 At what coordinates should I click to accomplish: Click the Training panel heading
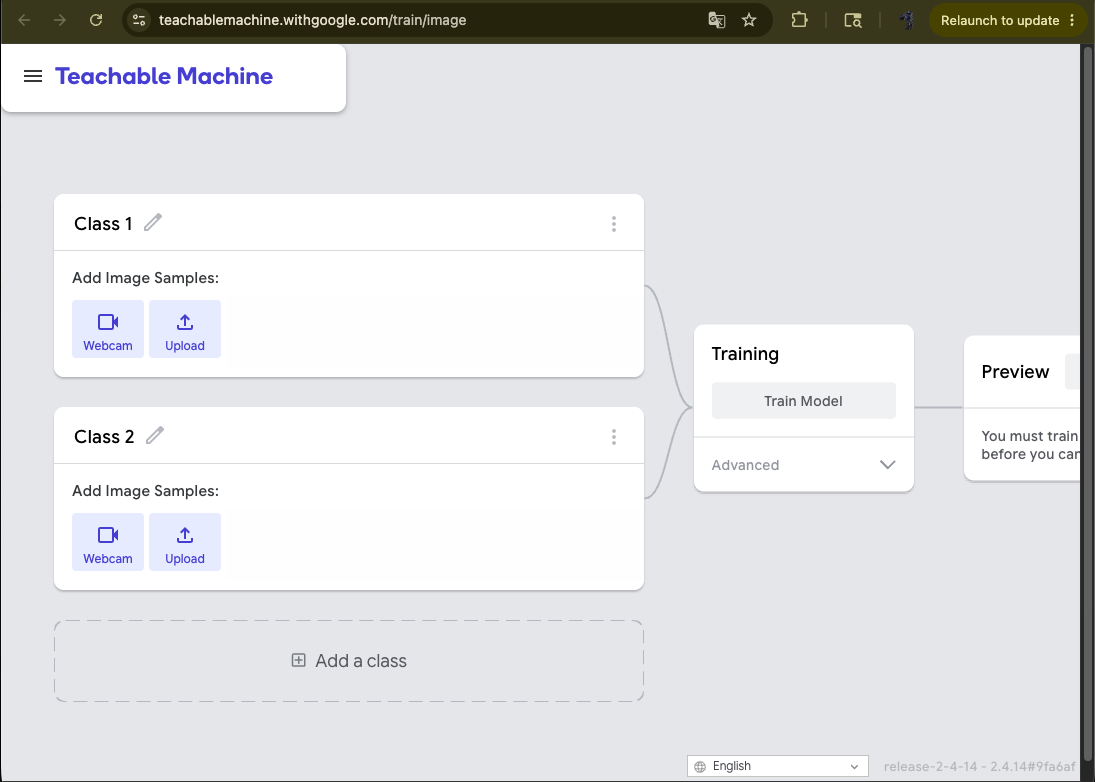point(745,354)
